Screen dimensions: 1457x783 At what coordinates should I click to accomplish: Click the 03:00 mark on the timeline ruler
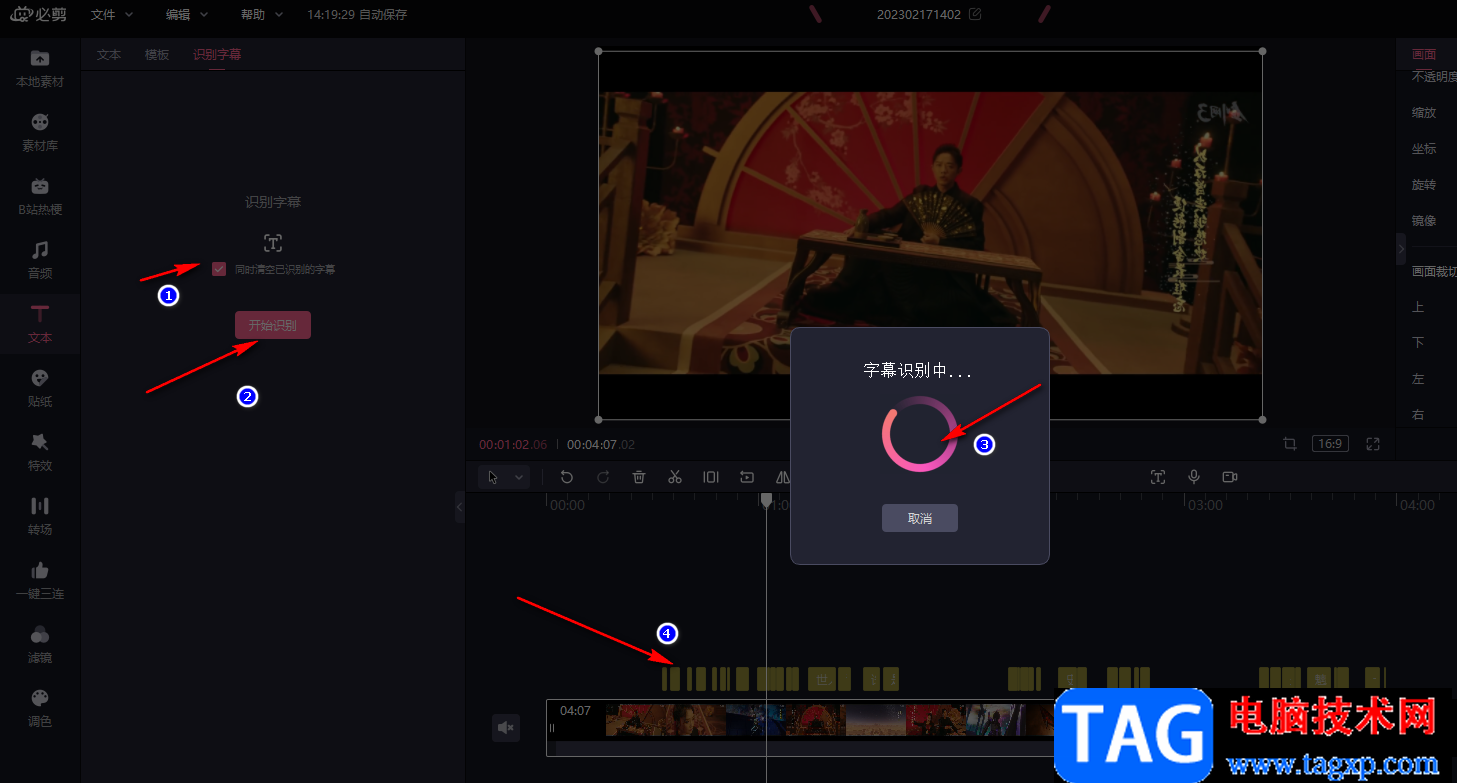click(x=1205, y=505)
